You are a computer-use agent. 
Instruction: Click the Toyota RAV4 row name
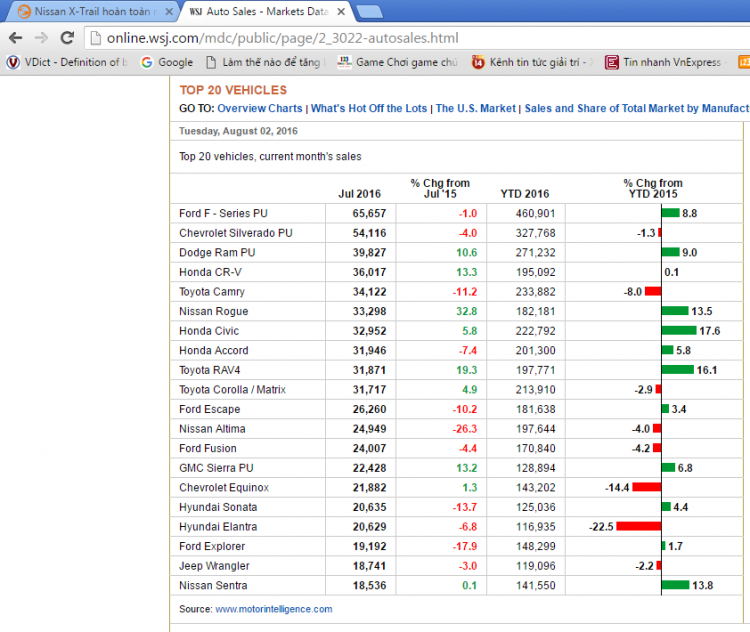[x=210, y=370]
